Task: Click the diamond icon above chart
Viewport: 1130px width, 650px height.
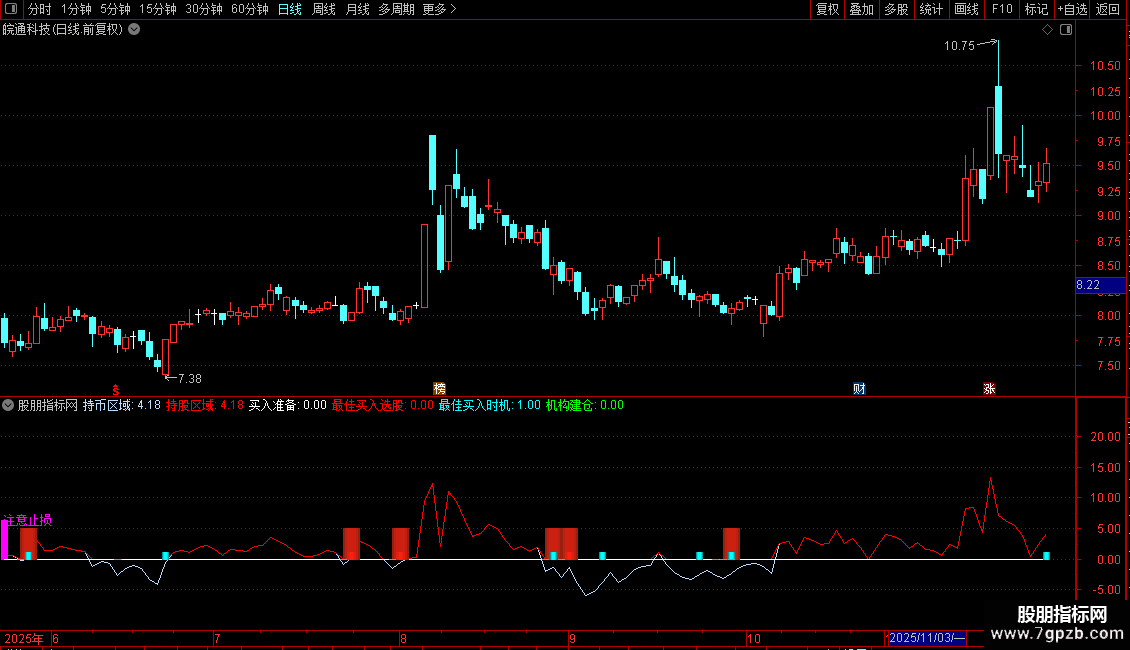Action: click(1048, 30)
